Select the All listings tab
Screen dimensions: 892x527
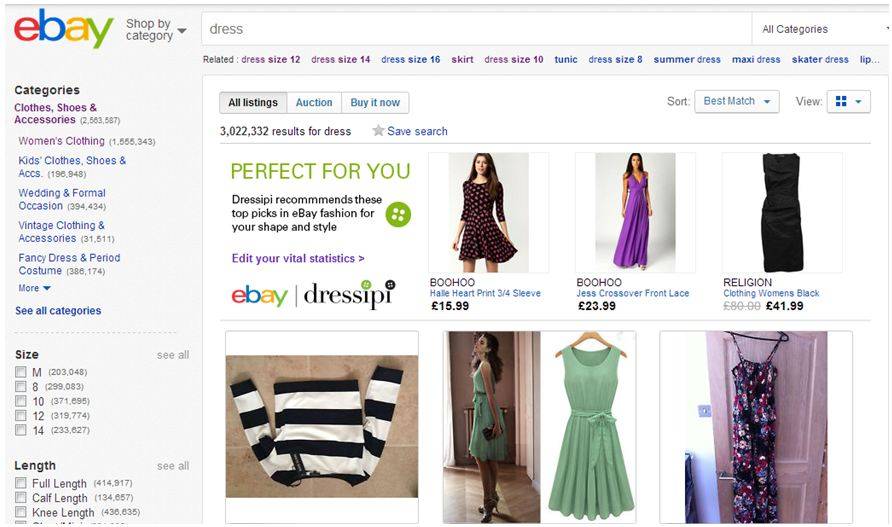tap(253, 102)
